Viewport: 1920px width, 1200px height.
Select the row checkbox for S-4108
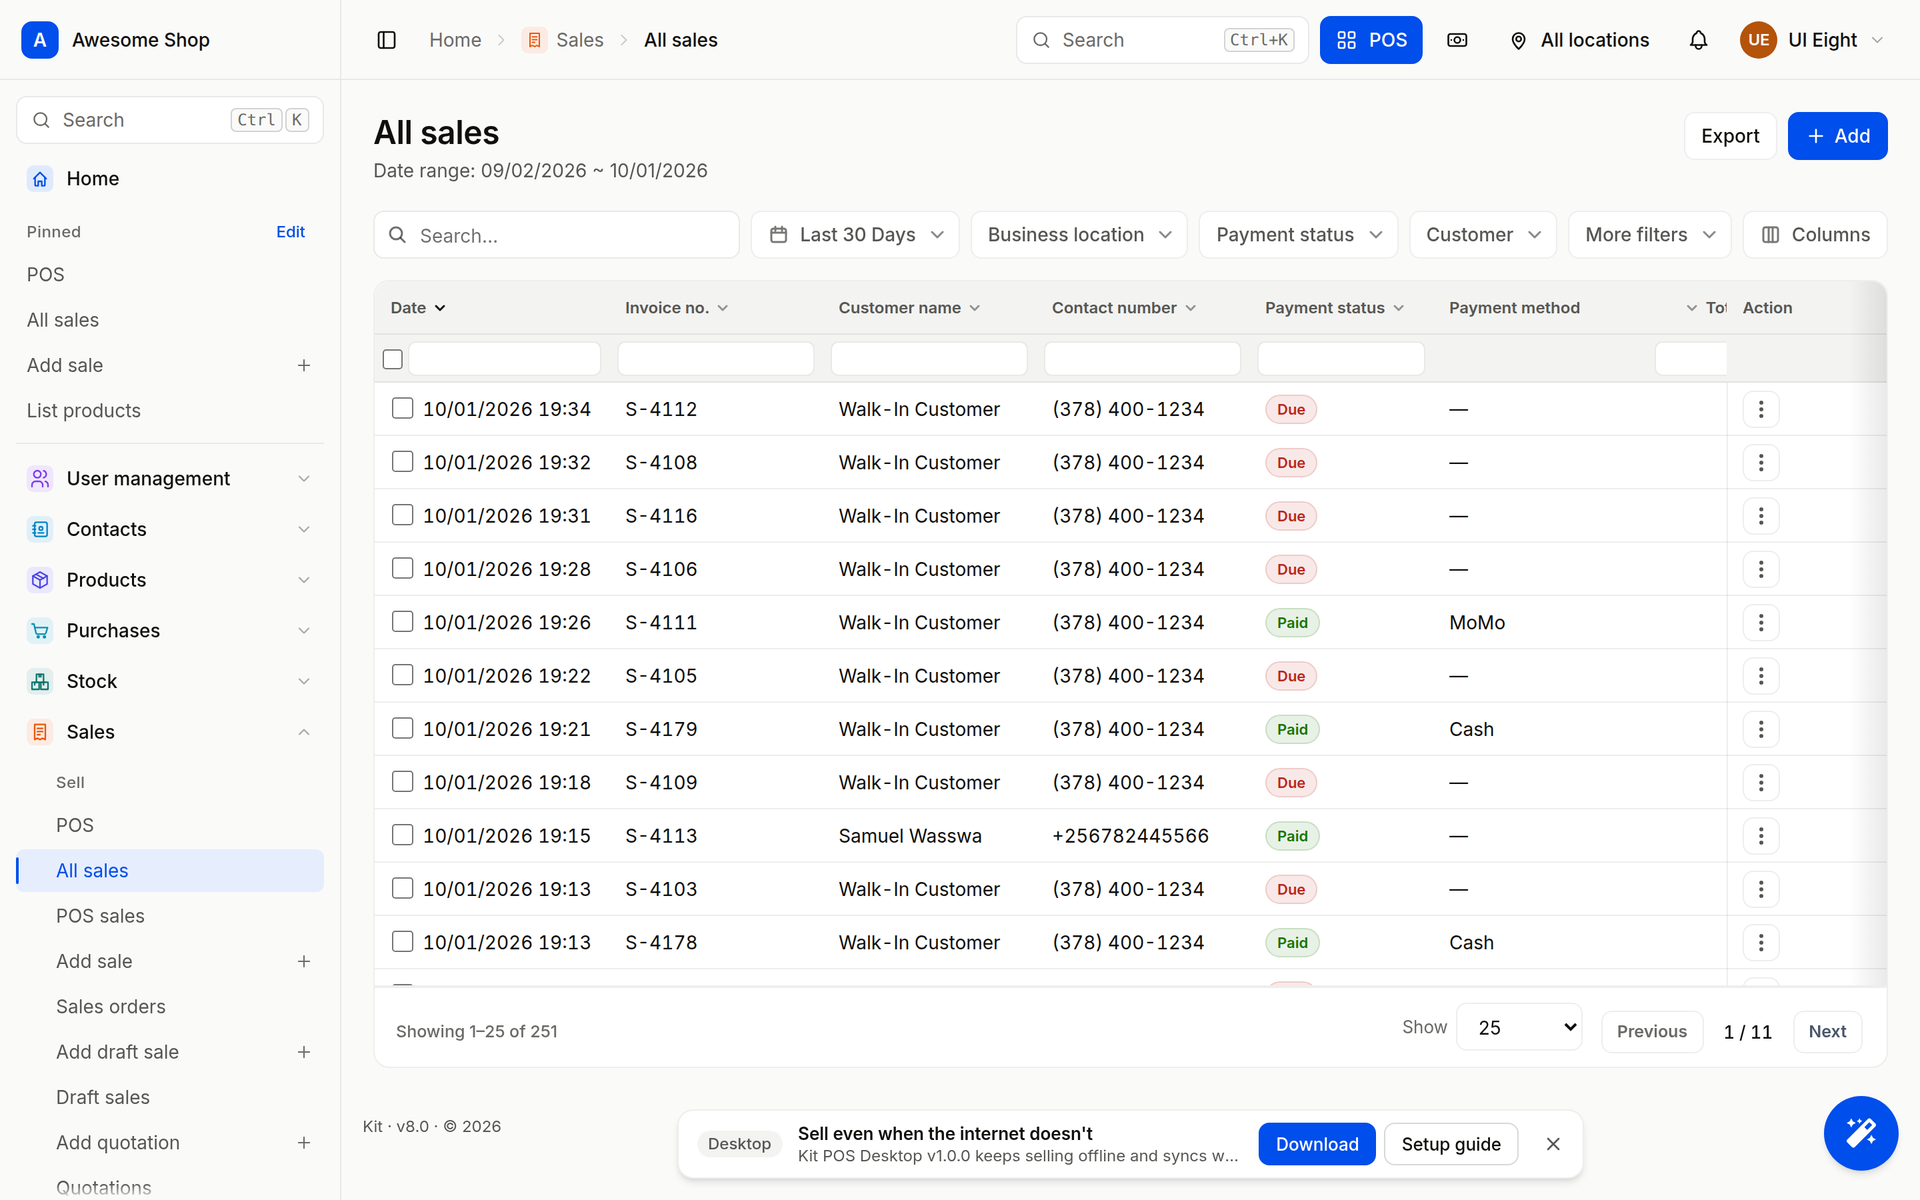pyautogui.click(x=403, y=461)
